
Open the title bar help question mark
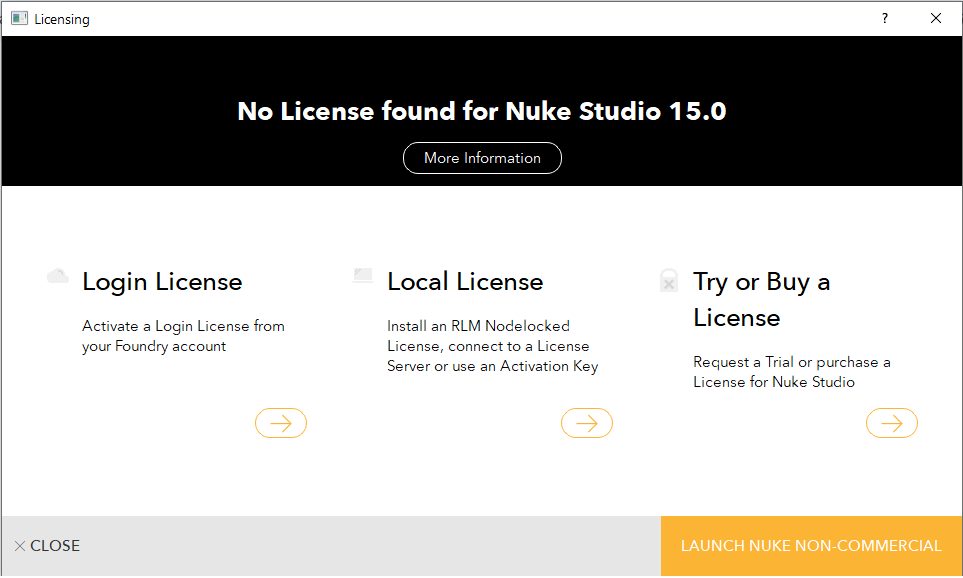tap(884, 18)
